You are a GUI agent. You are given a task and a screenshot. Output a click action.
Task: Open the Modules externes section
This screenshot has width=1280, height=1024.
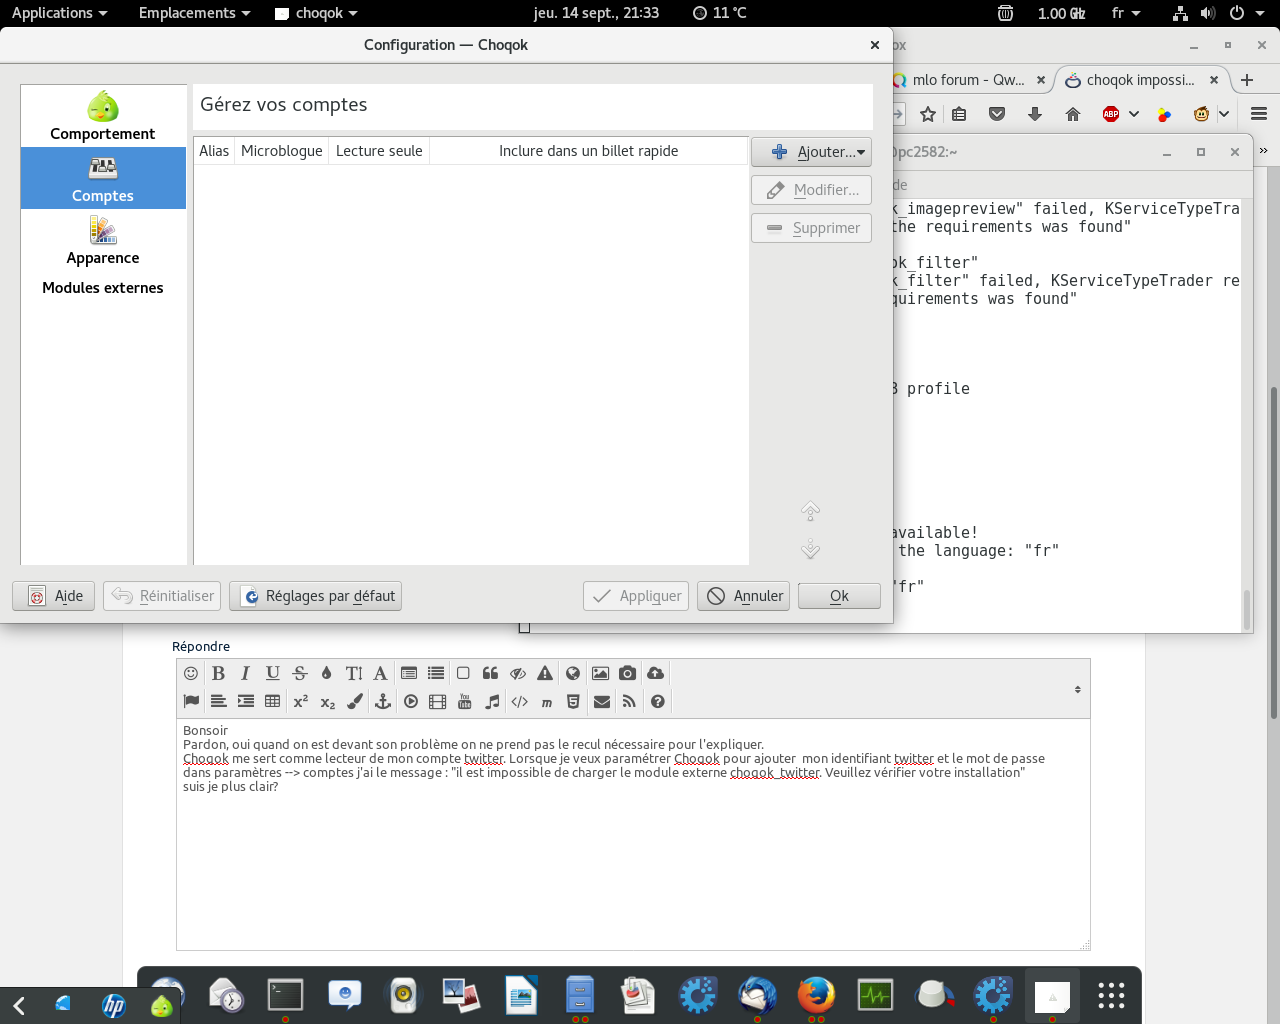click(x=103, y=287)
